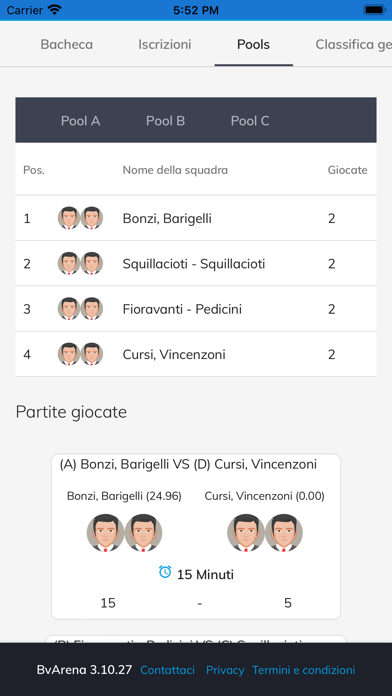Go to the Classifica tab

tap(353, 44)
